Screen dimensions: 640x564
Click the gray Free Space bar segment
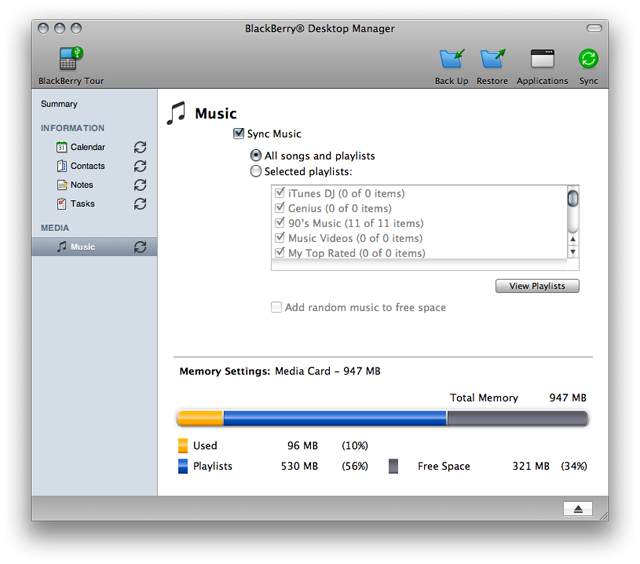[x=518, y=418]
